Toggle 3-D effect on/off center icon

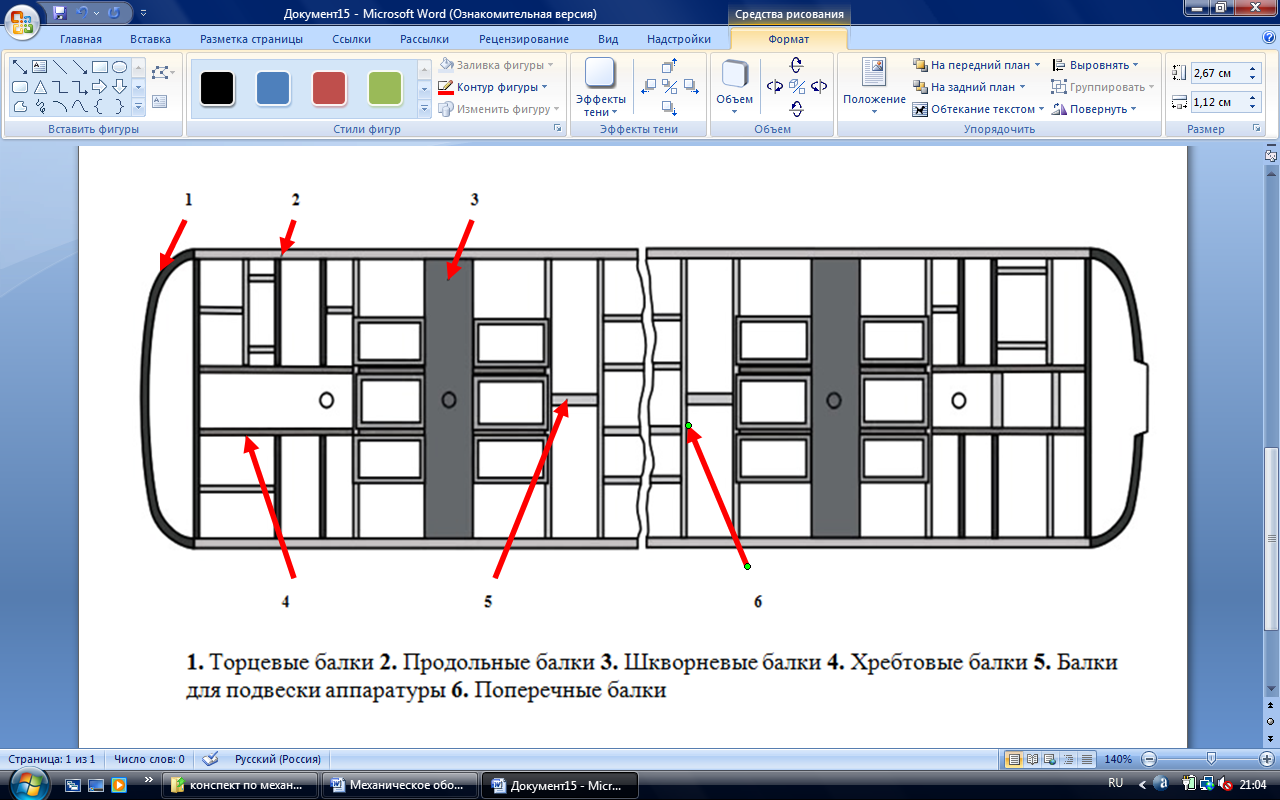(x=796, y=86)
